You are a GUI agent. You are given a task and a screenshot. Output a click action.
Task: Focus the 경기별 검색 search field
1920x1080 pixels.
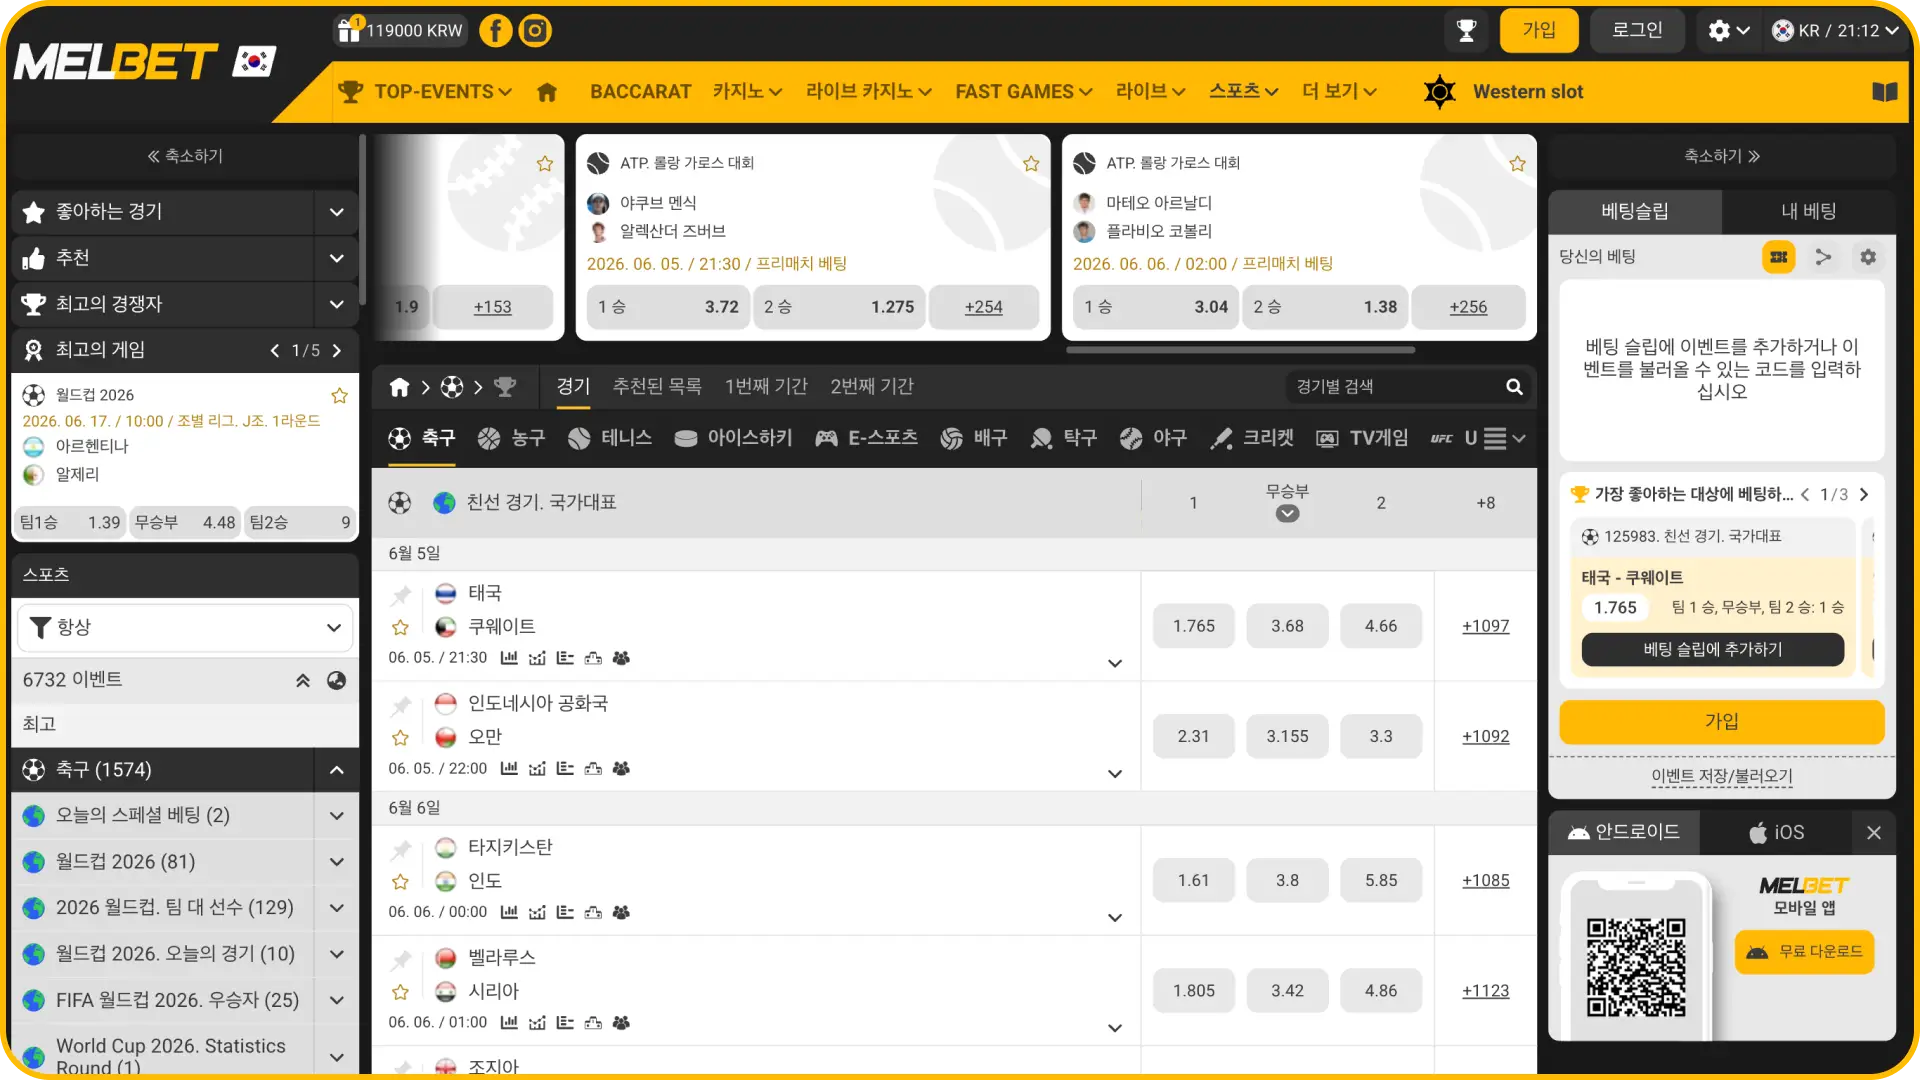[x=1395, y=387]
